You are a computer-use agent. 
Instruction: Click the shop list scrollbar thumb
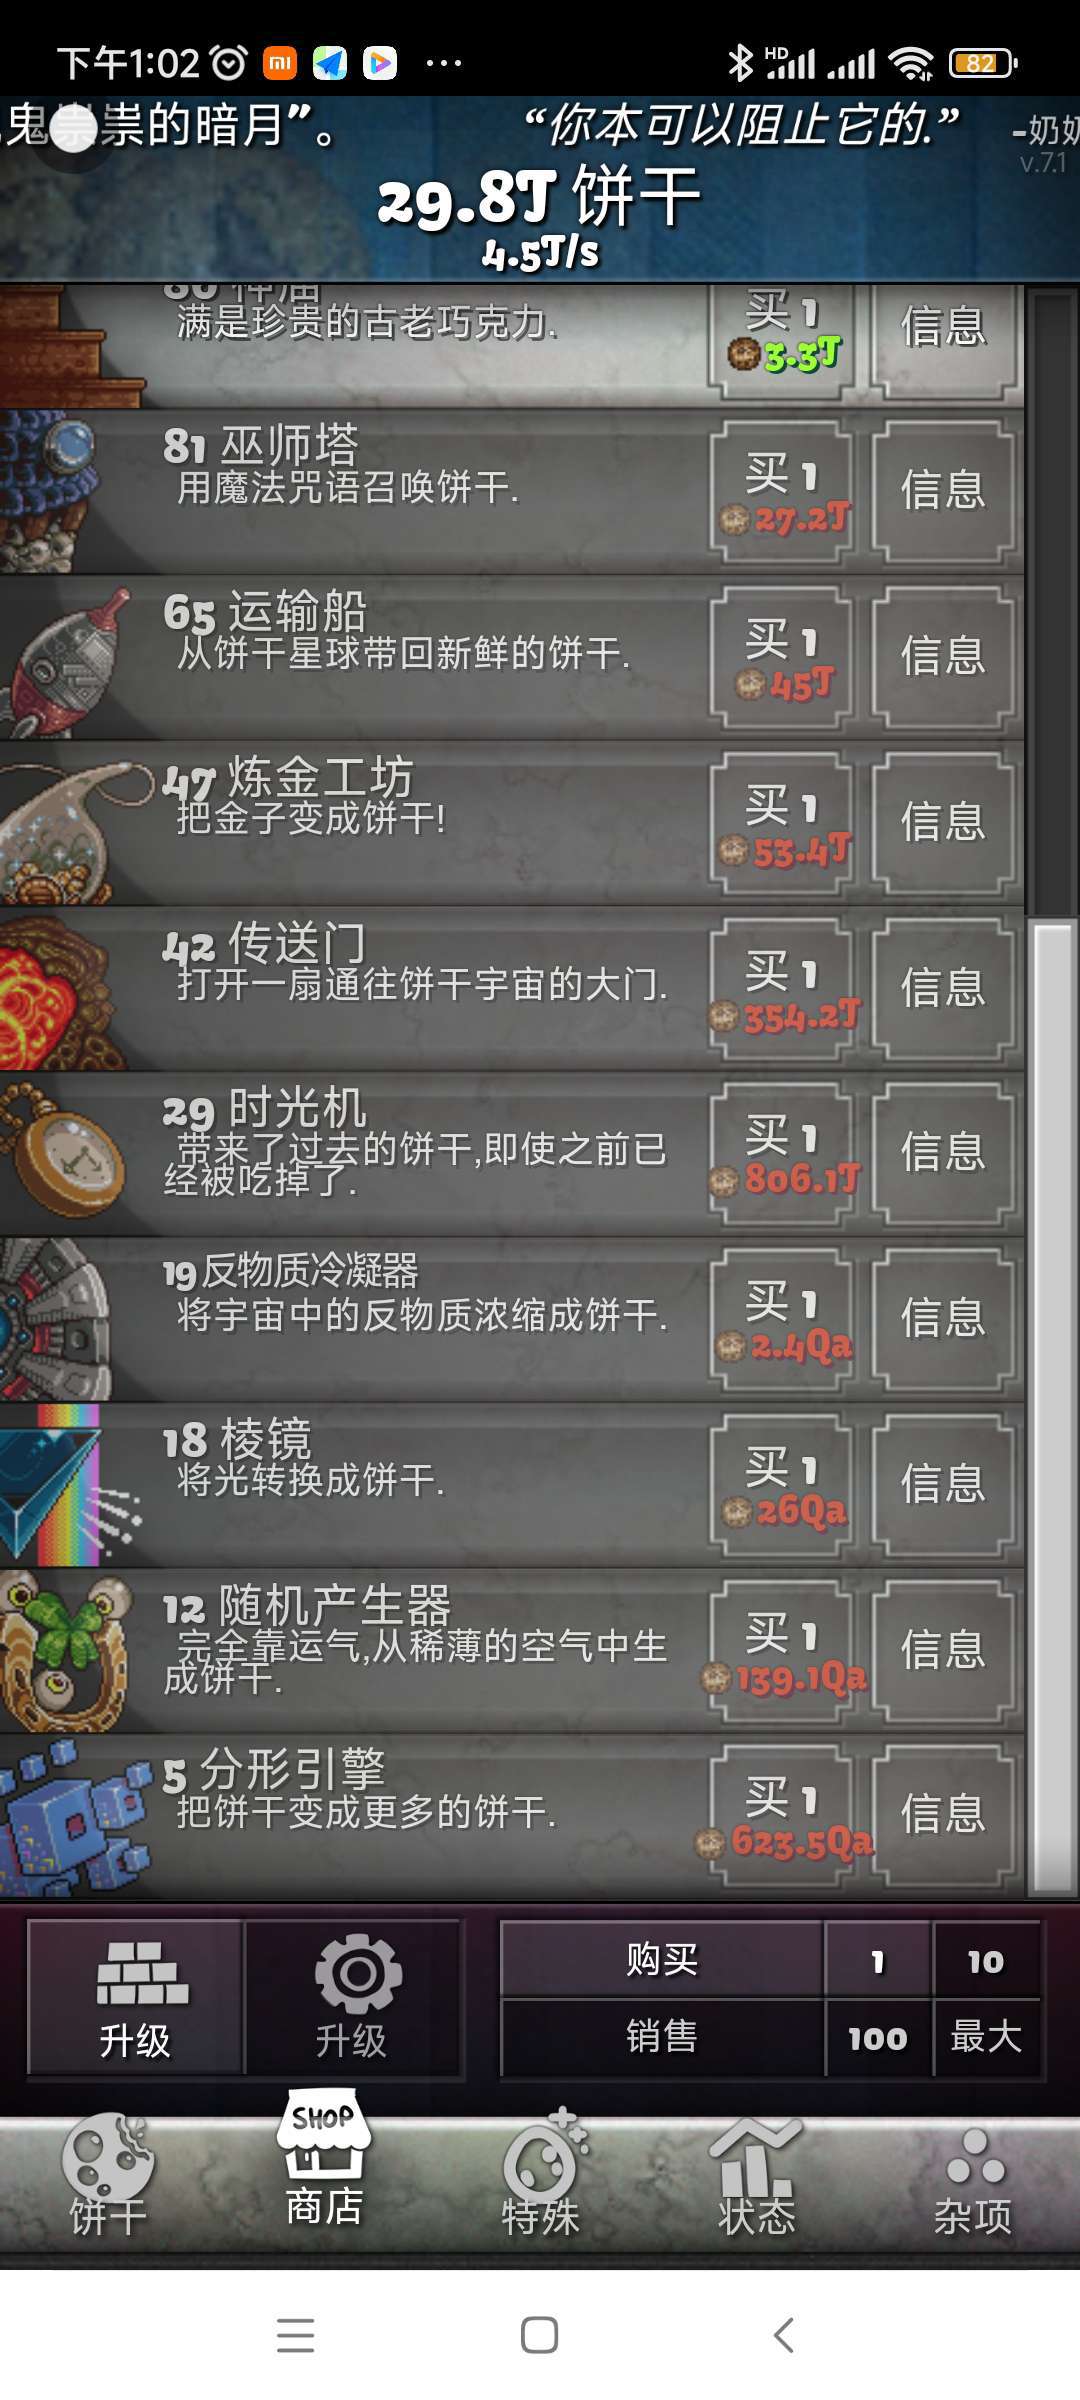(x=1052, y=1408)
